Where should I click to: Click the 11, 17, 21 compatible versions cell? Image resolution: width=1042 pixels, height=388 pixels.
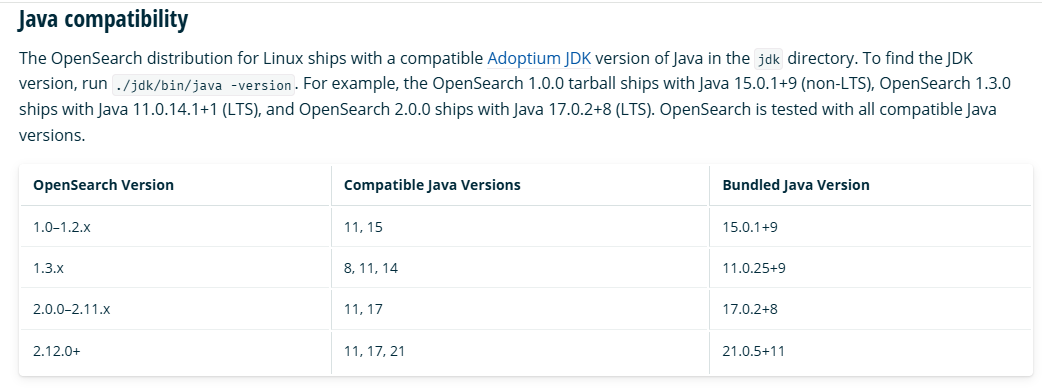pyautogui.click(x=520, y=351)
